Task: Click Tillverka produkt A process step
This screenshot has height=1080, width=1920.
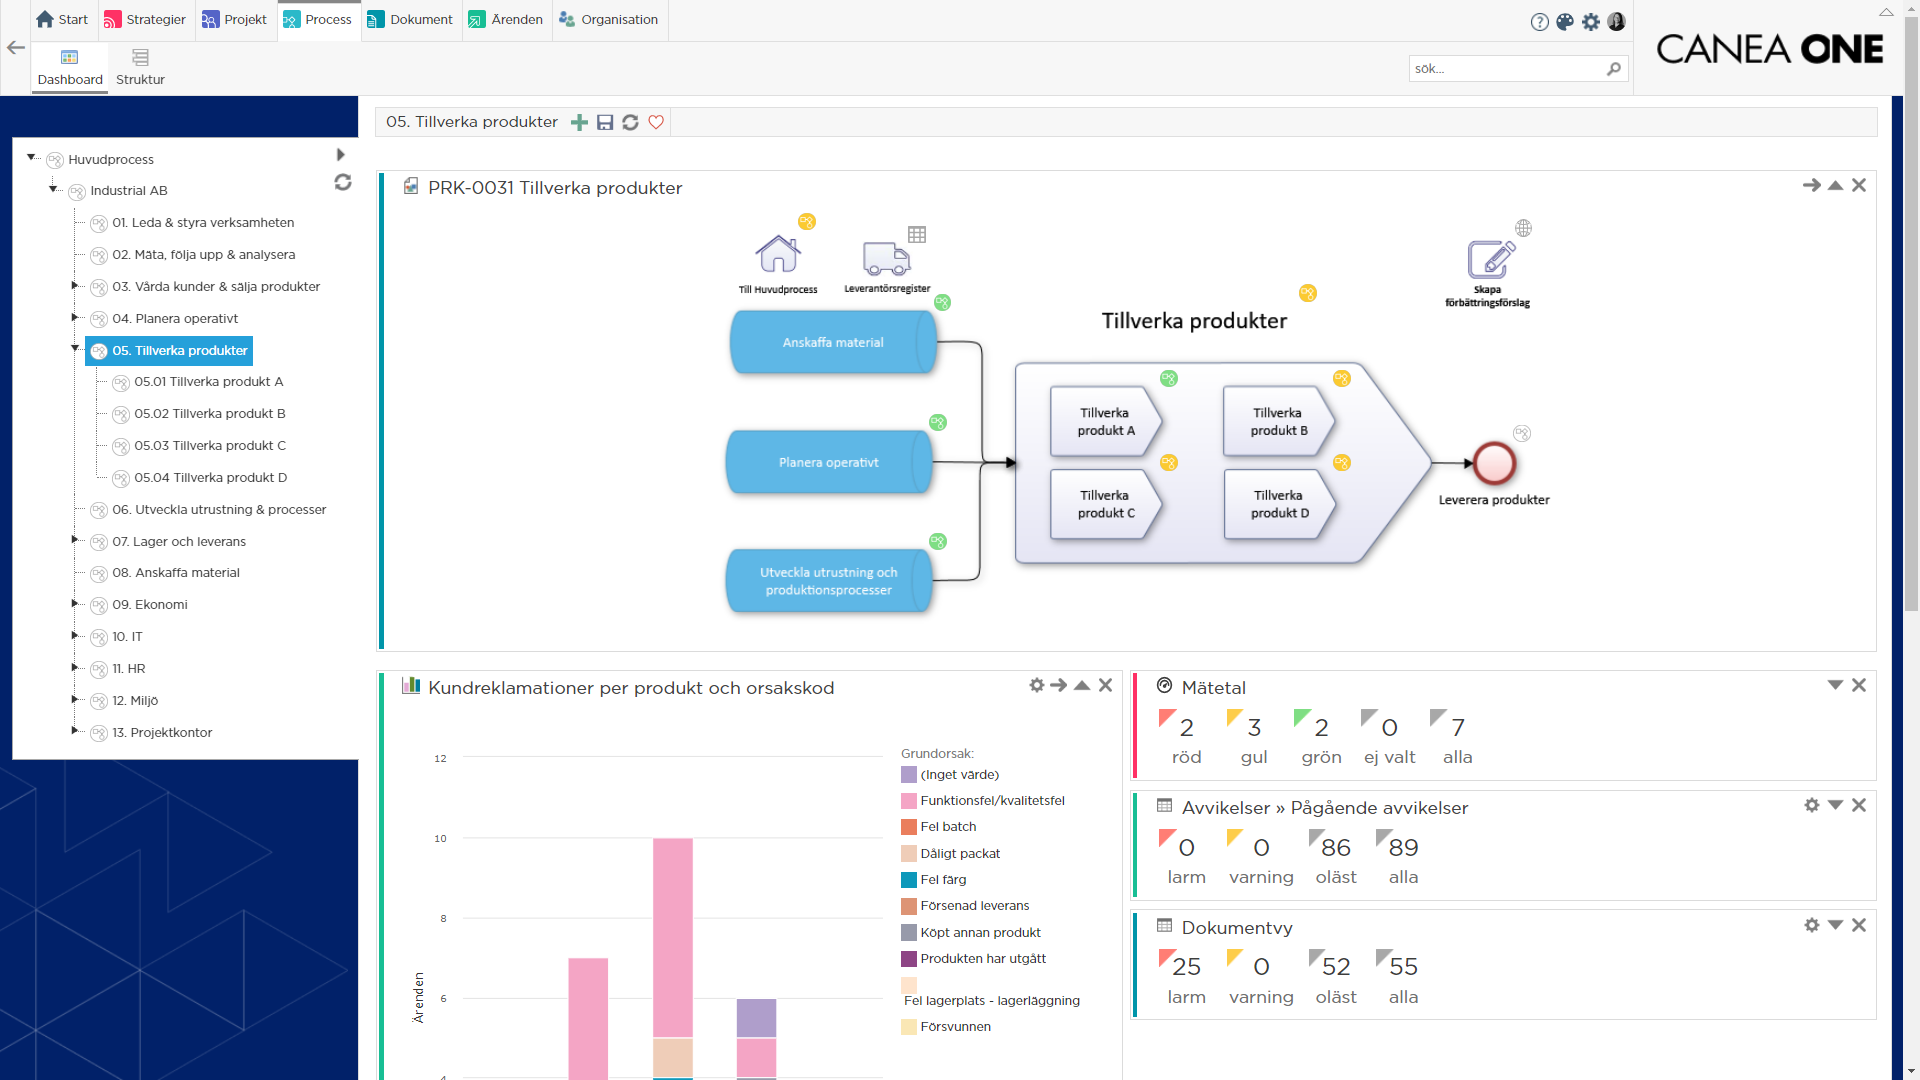Action: click(1105, 422)
